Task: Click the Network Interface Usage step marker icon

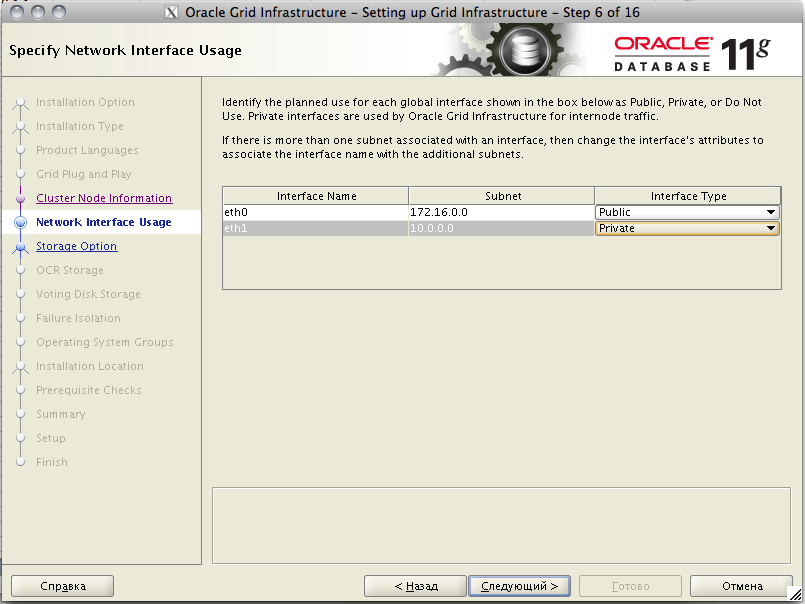Action: [x=20, y=223]
